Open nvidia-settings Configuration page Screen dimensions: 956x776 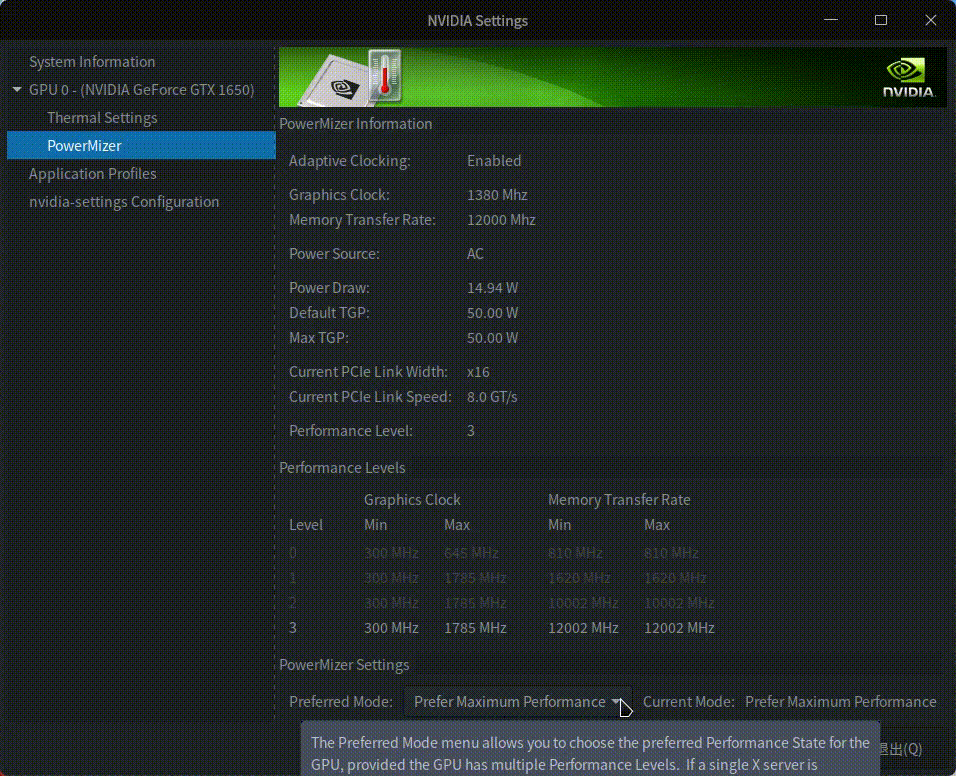[124, 202]
